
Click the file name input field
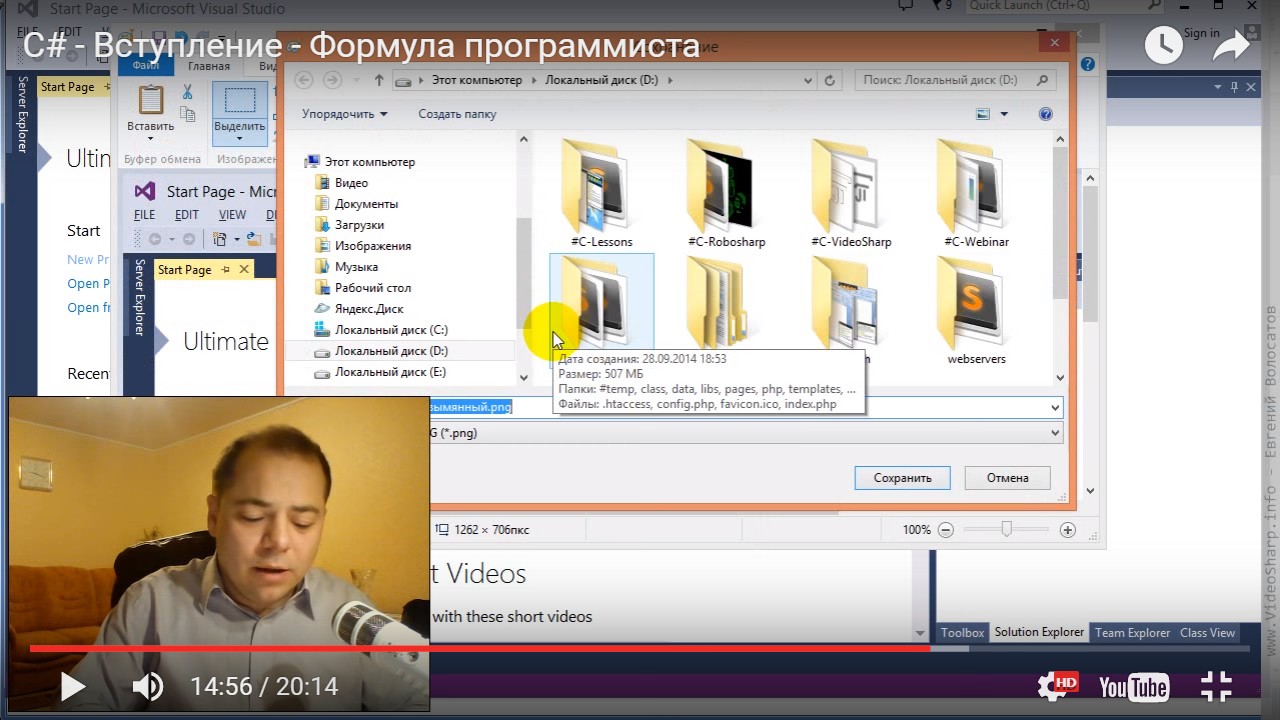[x=746, y=407]
